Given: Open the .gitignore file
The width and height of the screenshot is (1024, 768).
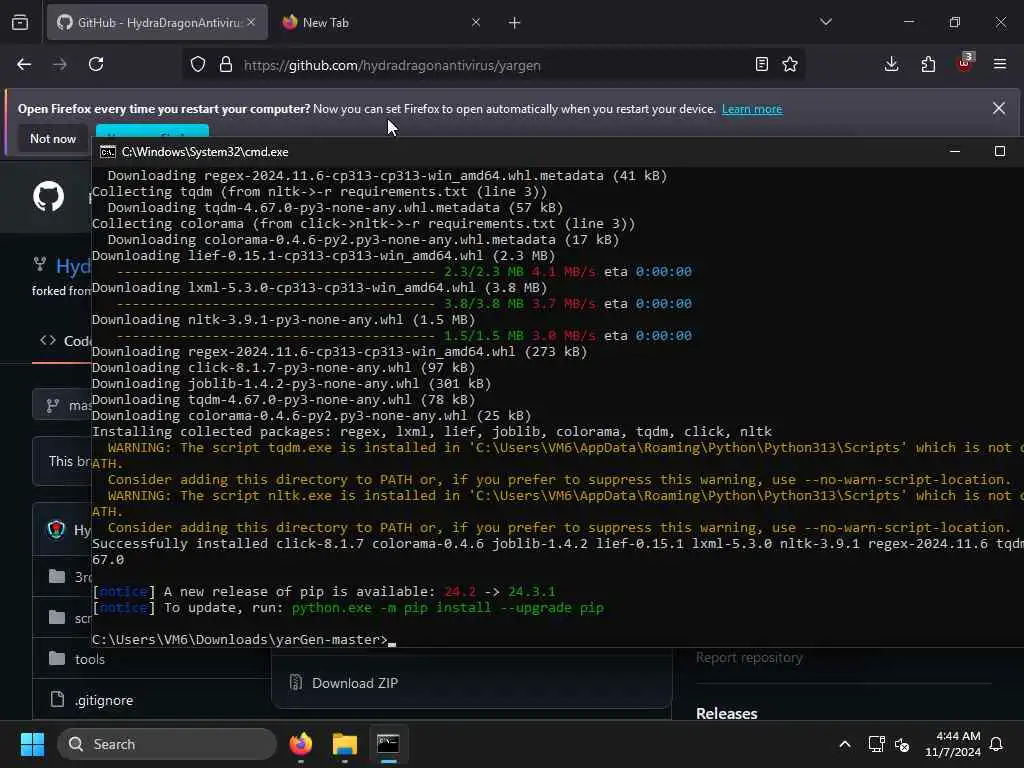Looking at the screenshot, I should tap(104, 701).
